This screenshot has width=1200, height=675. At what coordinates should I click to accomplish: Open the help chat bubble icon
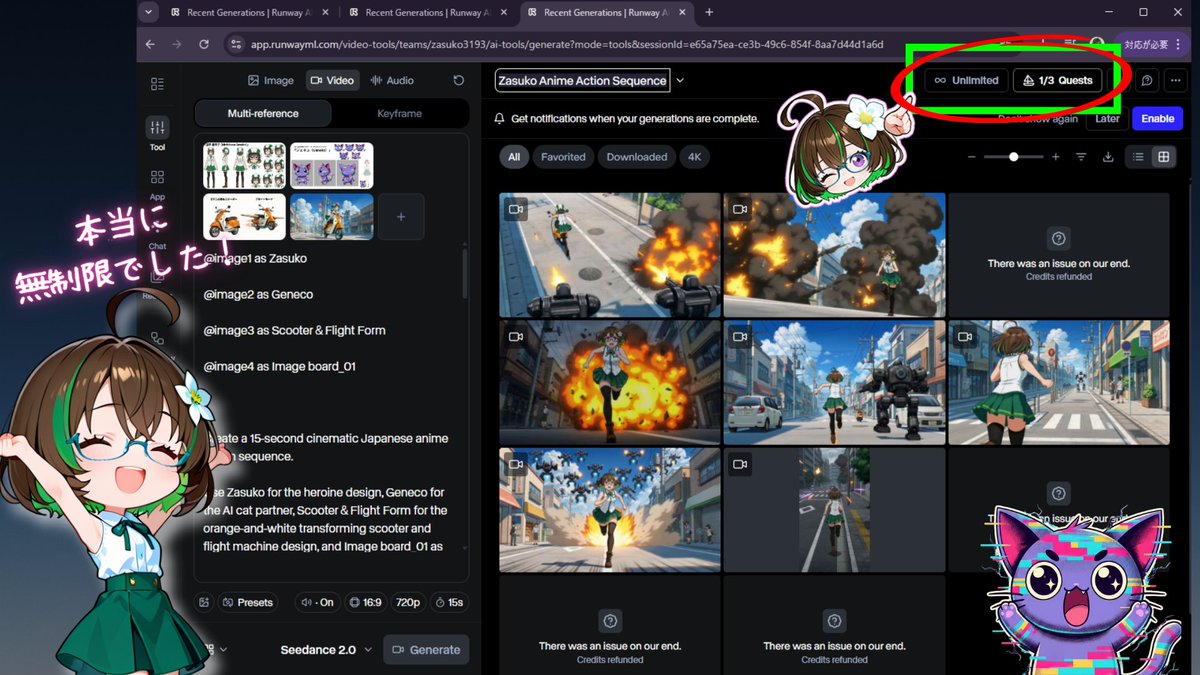pos(1147,80)
